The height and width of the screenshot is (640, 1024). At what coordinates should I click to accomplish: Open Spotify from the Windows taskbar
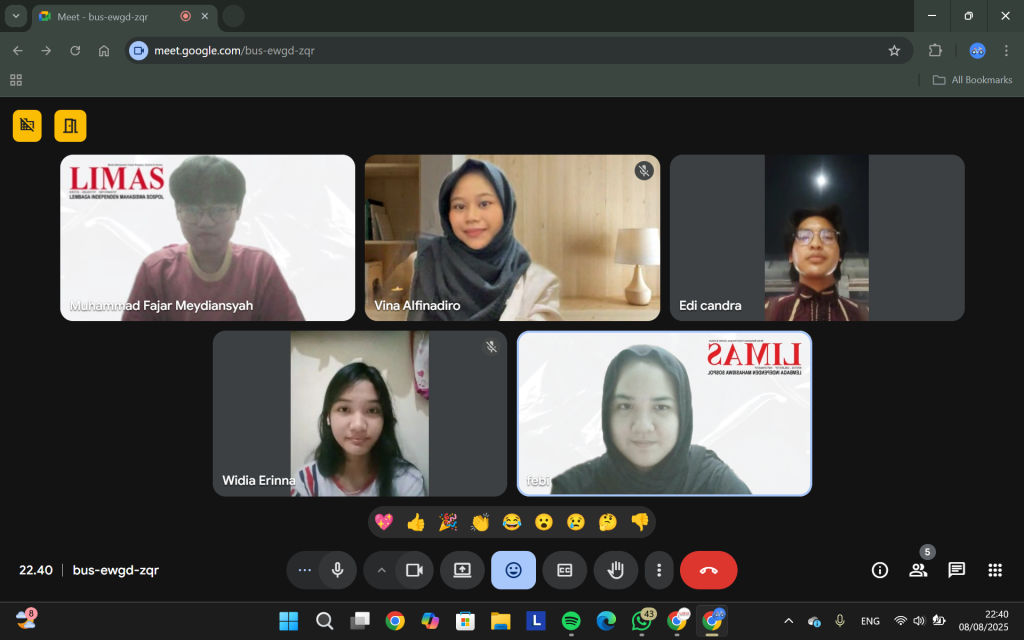[x=571, y=621]
